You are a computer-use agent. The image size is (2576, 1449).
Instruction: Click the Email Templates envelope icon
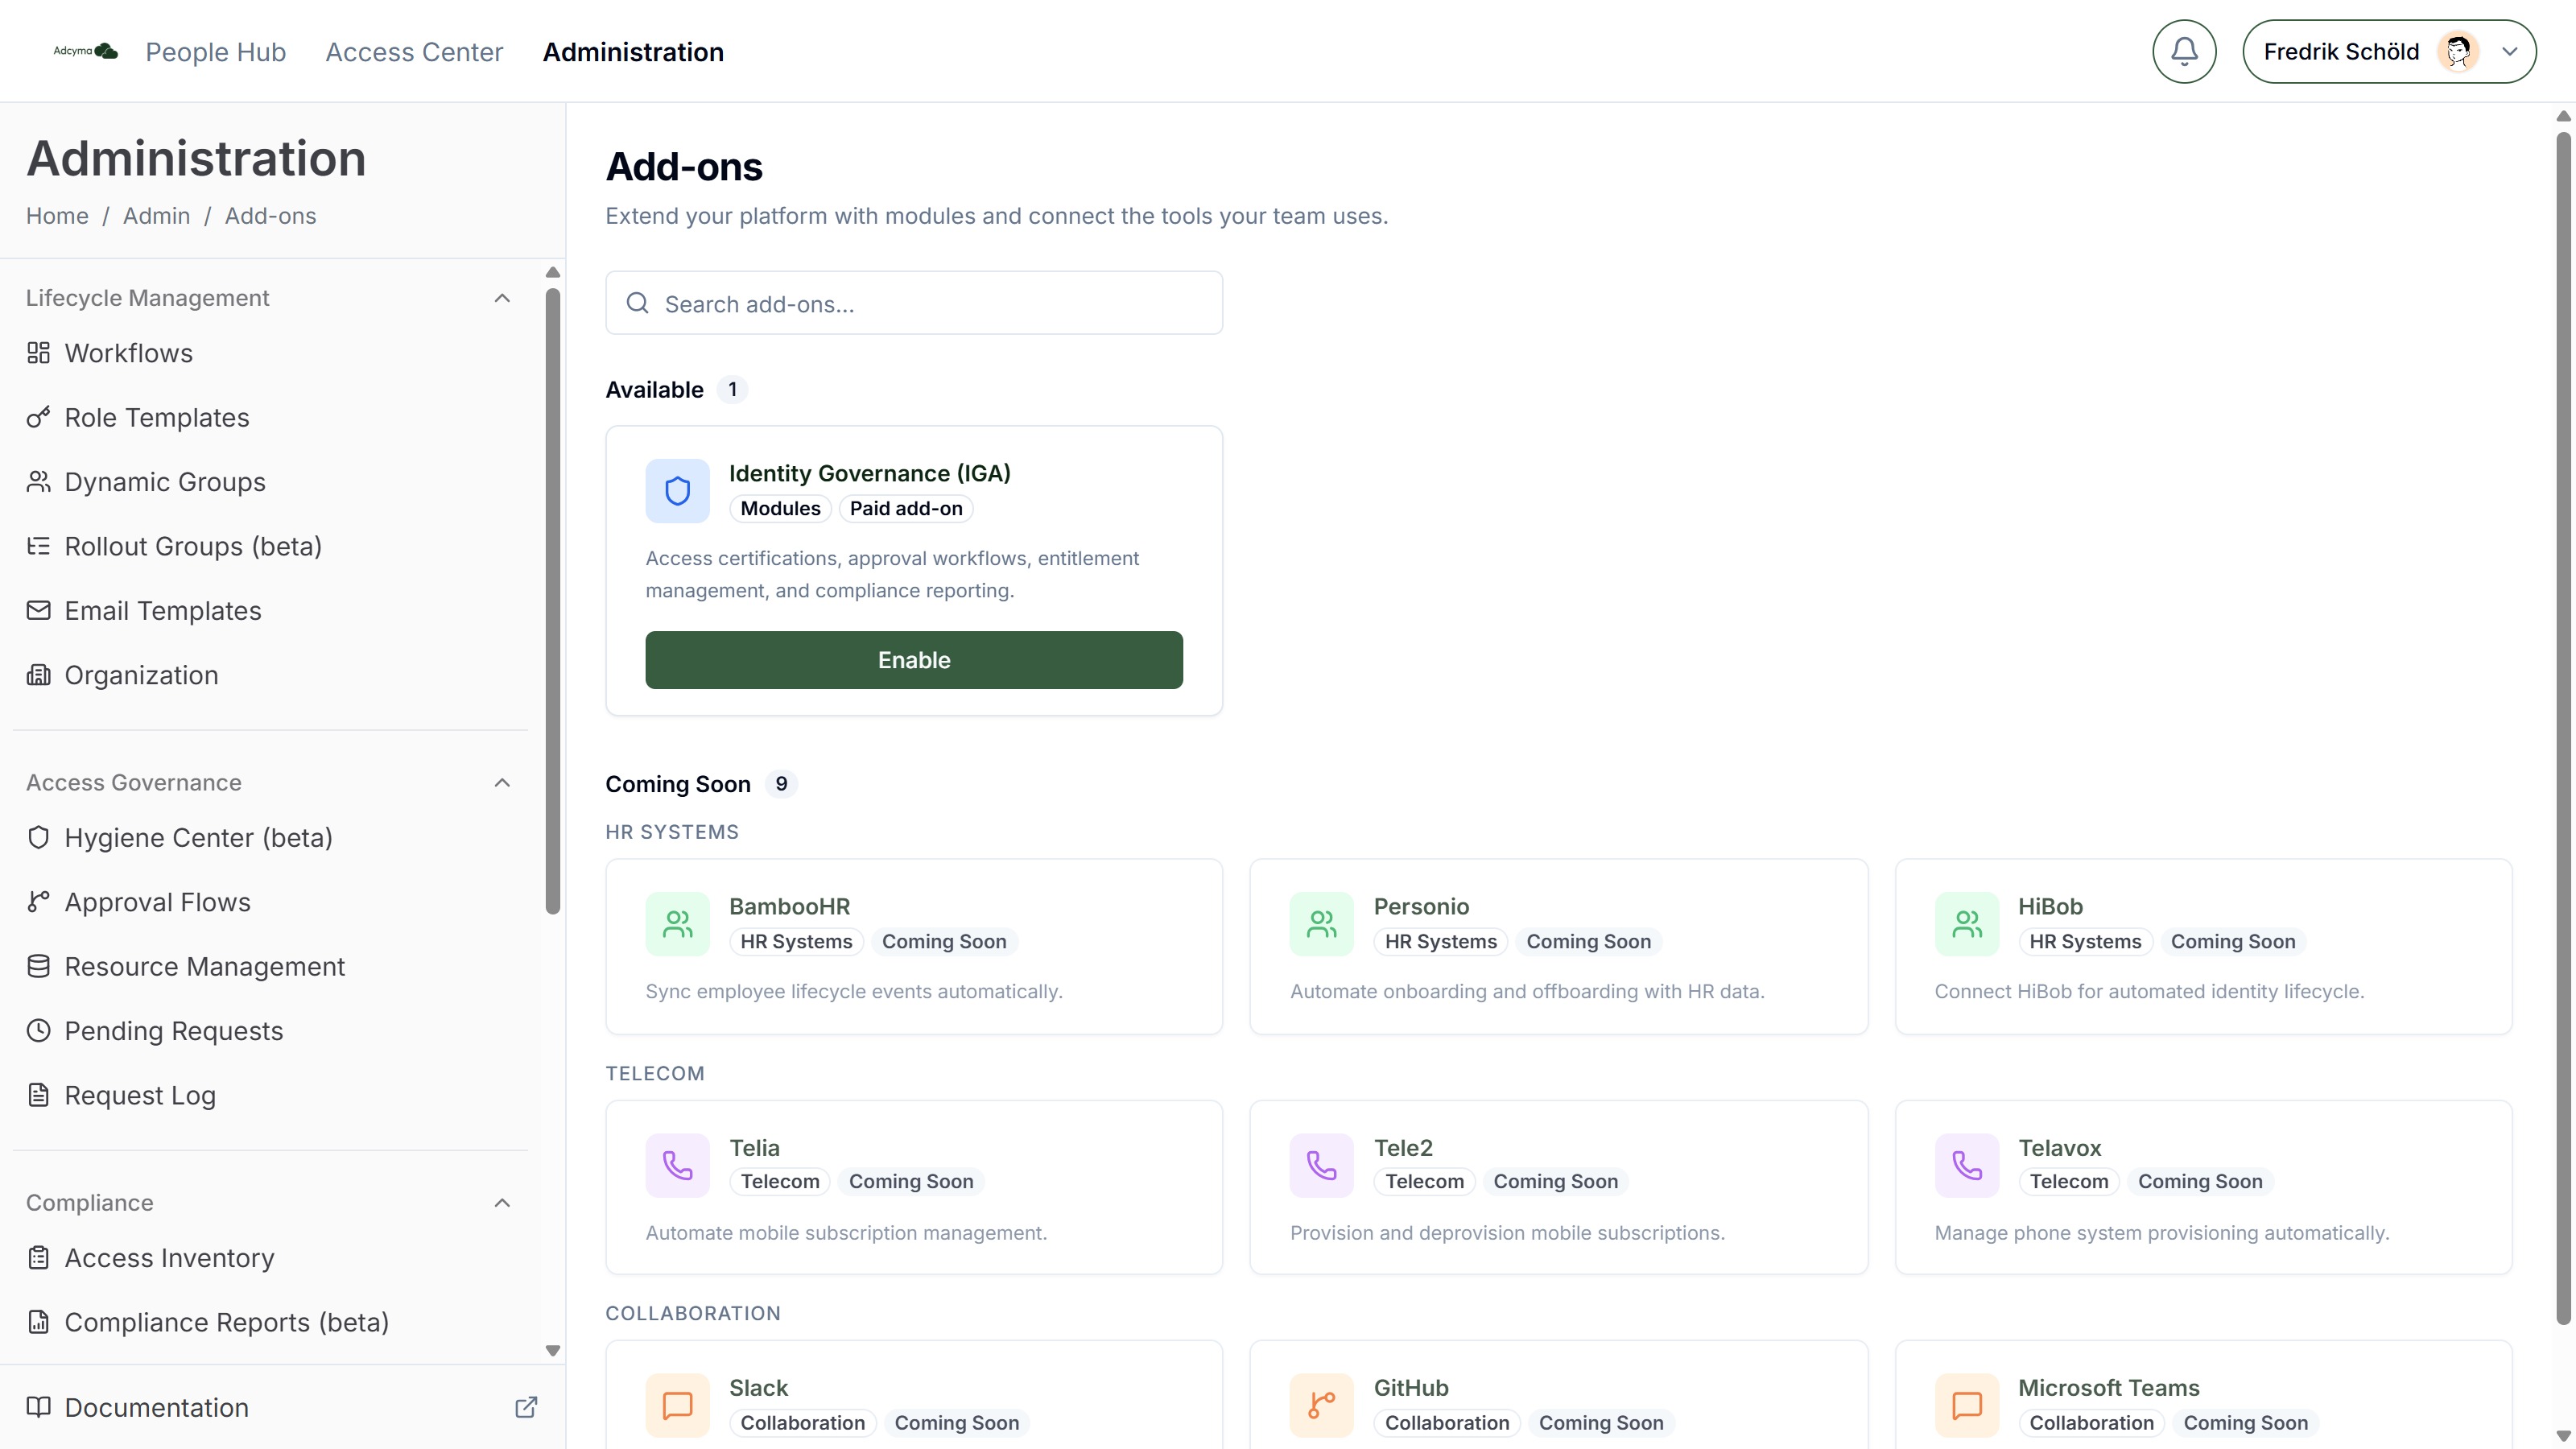[x=38, y=610]
